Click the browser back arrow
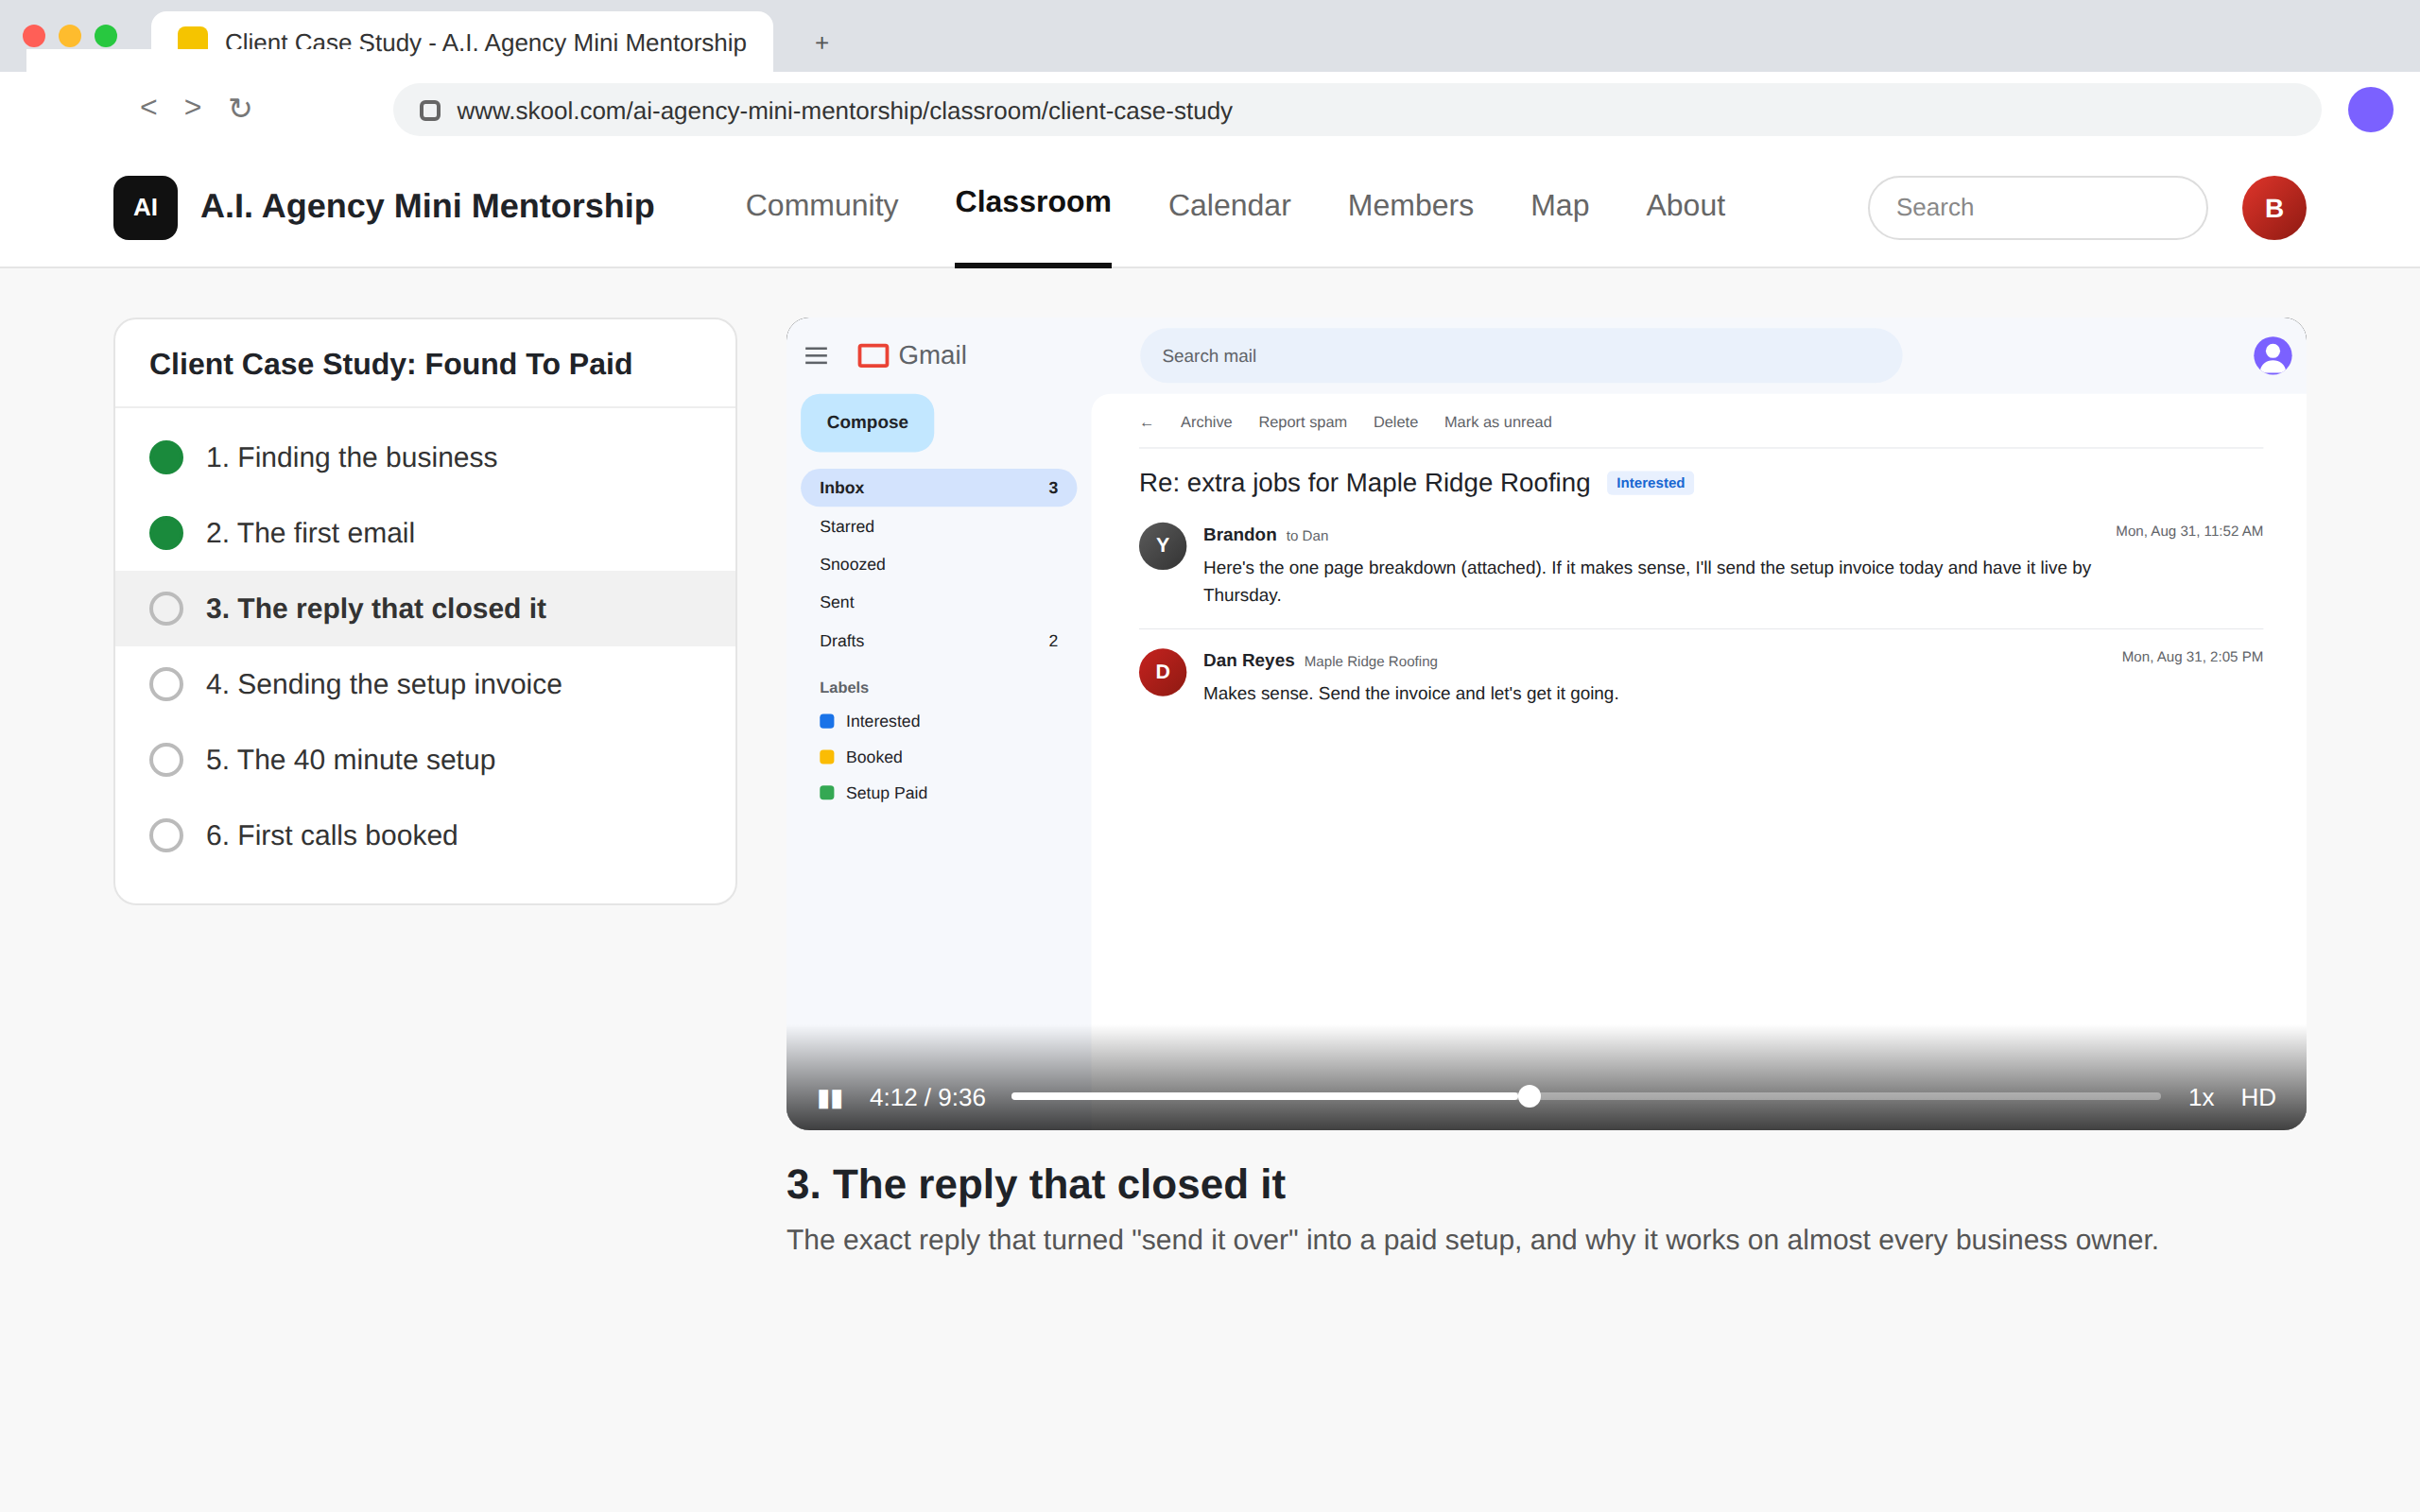Screen dimensions: 2420x1512 (148, 107)
